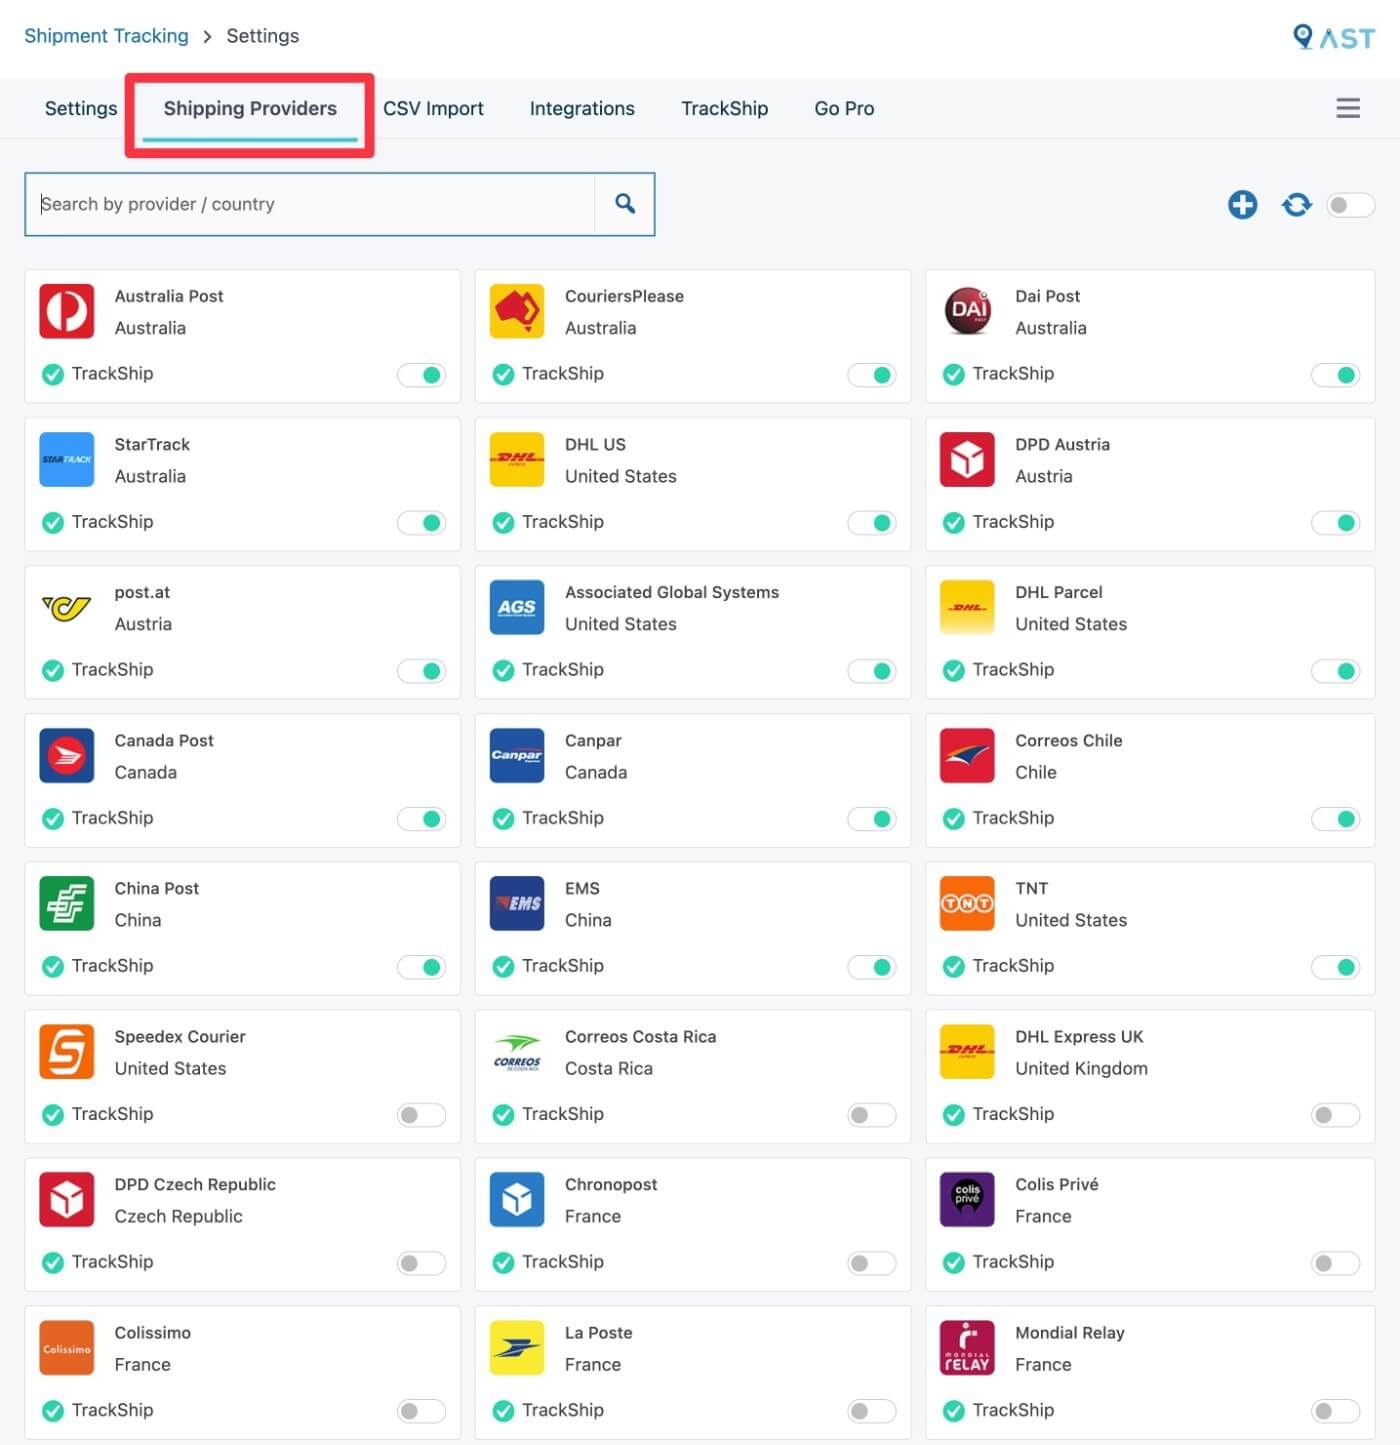Image resolution: width=1400 pixels, height=1445 pixels.
Task: Select the Shipping Providers tab
Action: click(250, 108)
